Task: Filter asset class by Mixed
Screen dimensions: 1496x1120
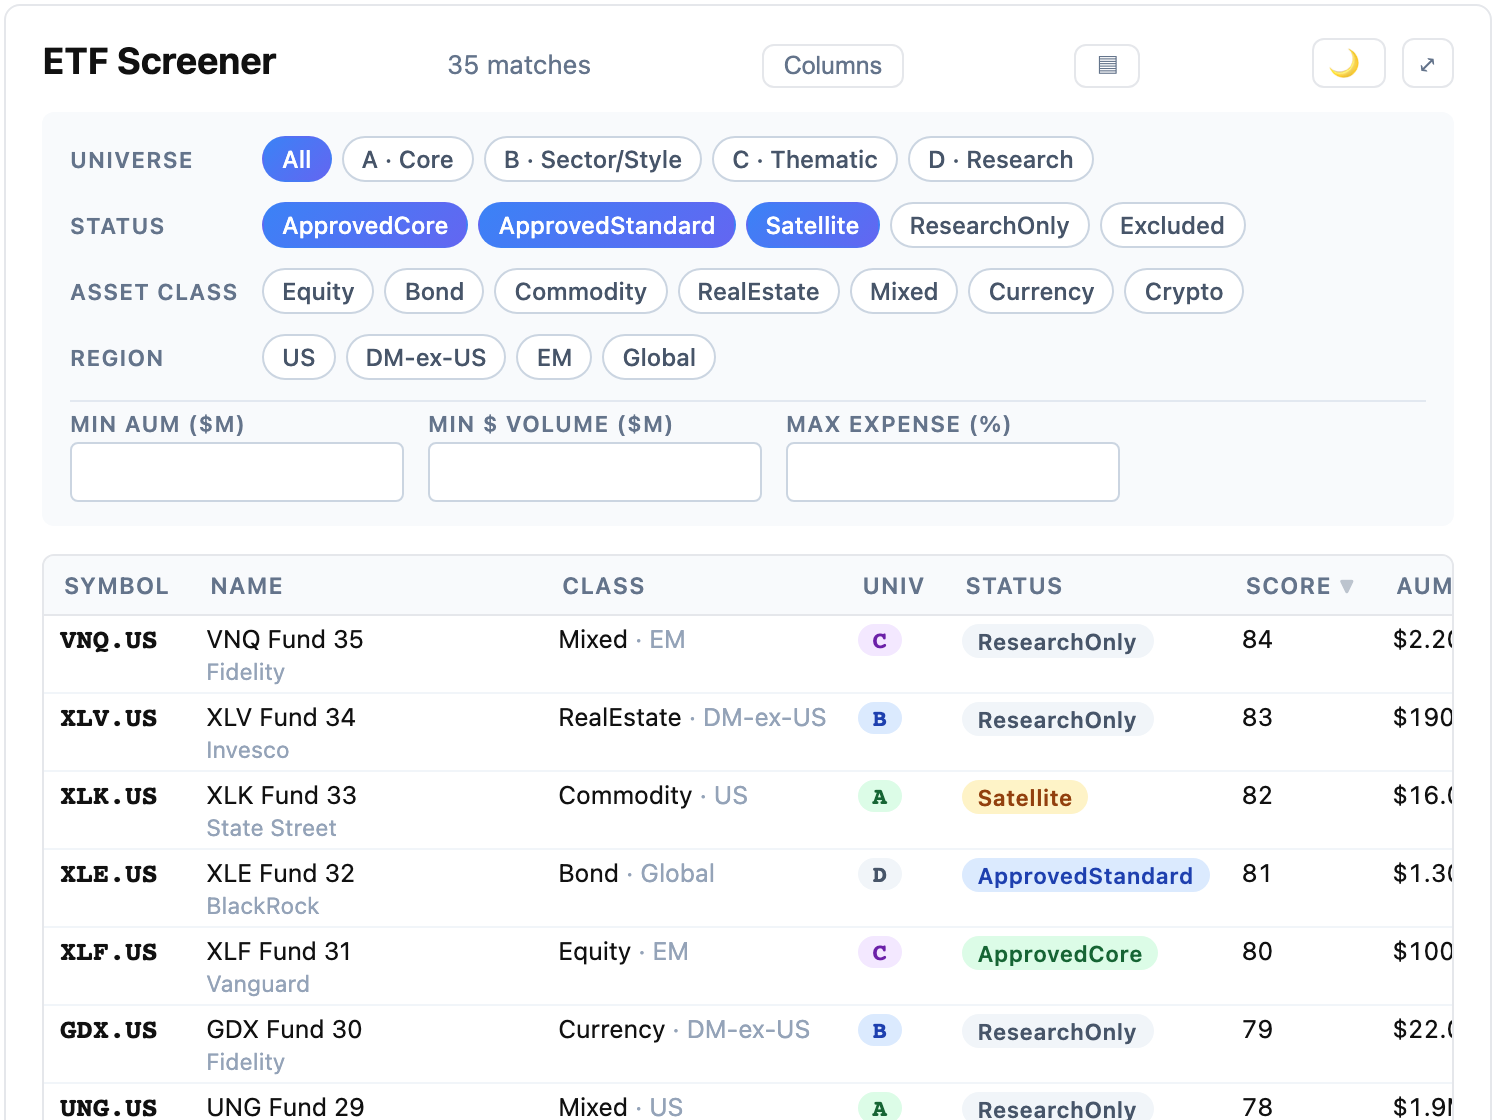Action: (x=904, y=291)
